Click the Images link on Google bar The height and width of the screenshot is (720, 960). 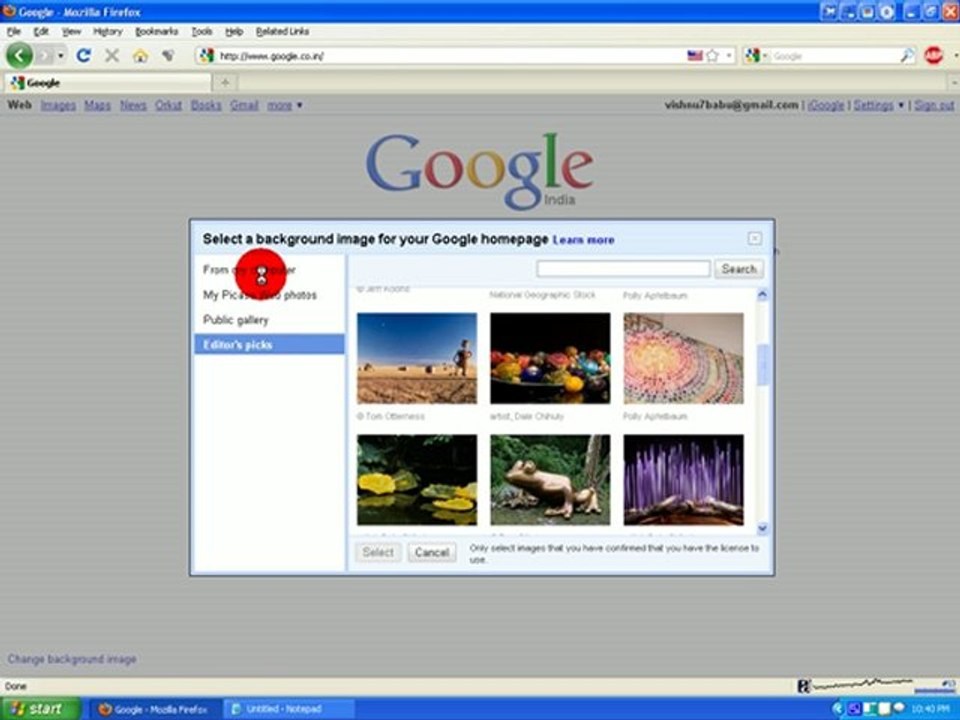58,105
